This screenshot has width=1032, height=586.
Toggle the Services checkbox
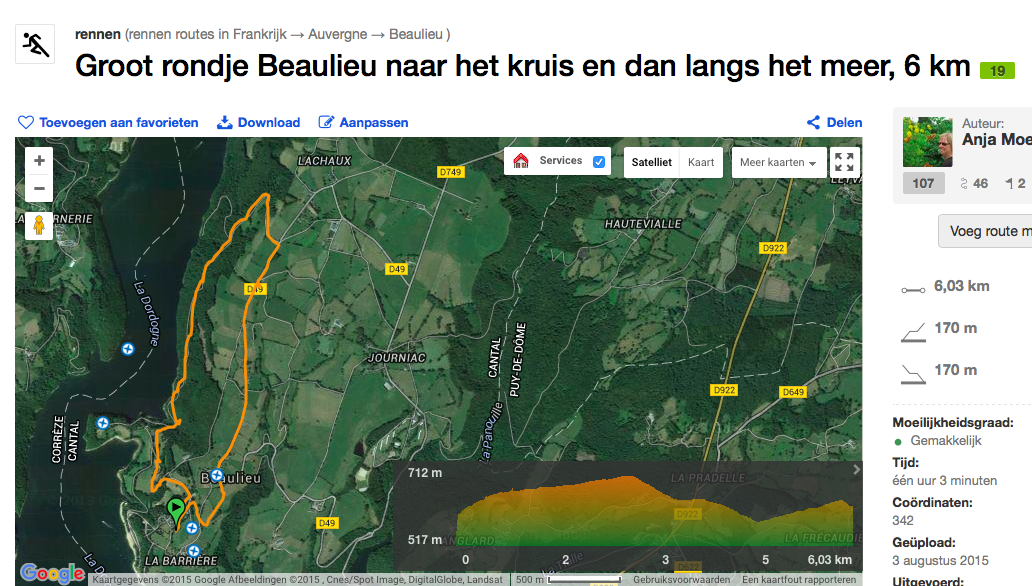[x=599, y=162]
